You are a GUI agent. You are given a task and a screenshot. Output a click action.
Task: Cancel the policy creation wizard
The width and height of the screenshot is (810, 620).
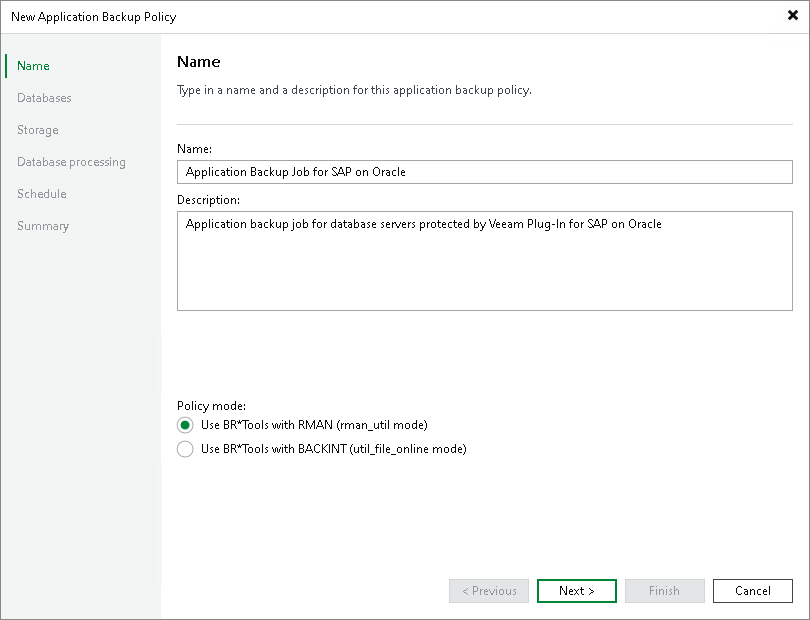click(752, 591)
